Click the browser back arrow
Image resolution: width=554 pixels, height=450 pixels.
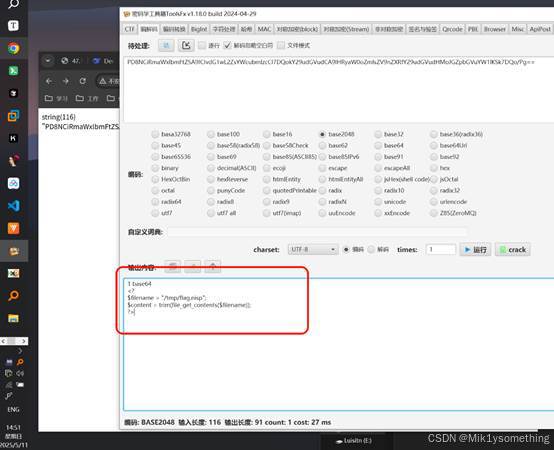[x=49, y=81]
